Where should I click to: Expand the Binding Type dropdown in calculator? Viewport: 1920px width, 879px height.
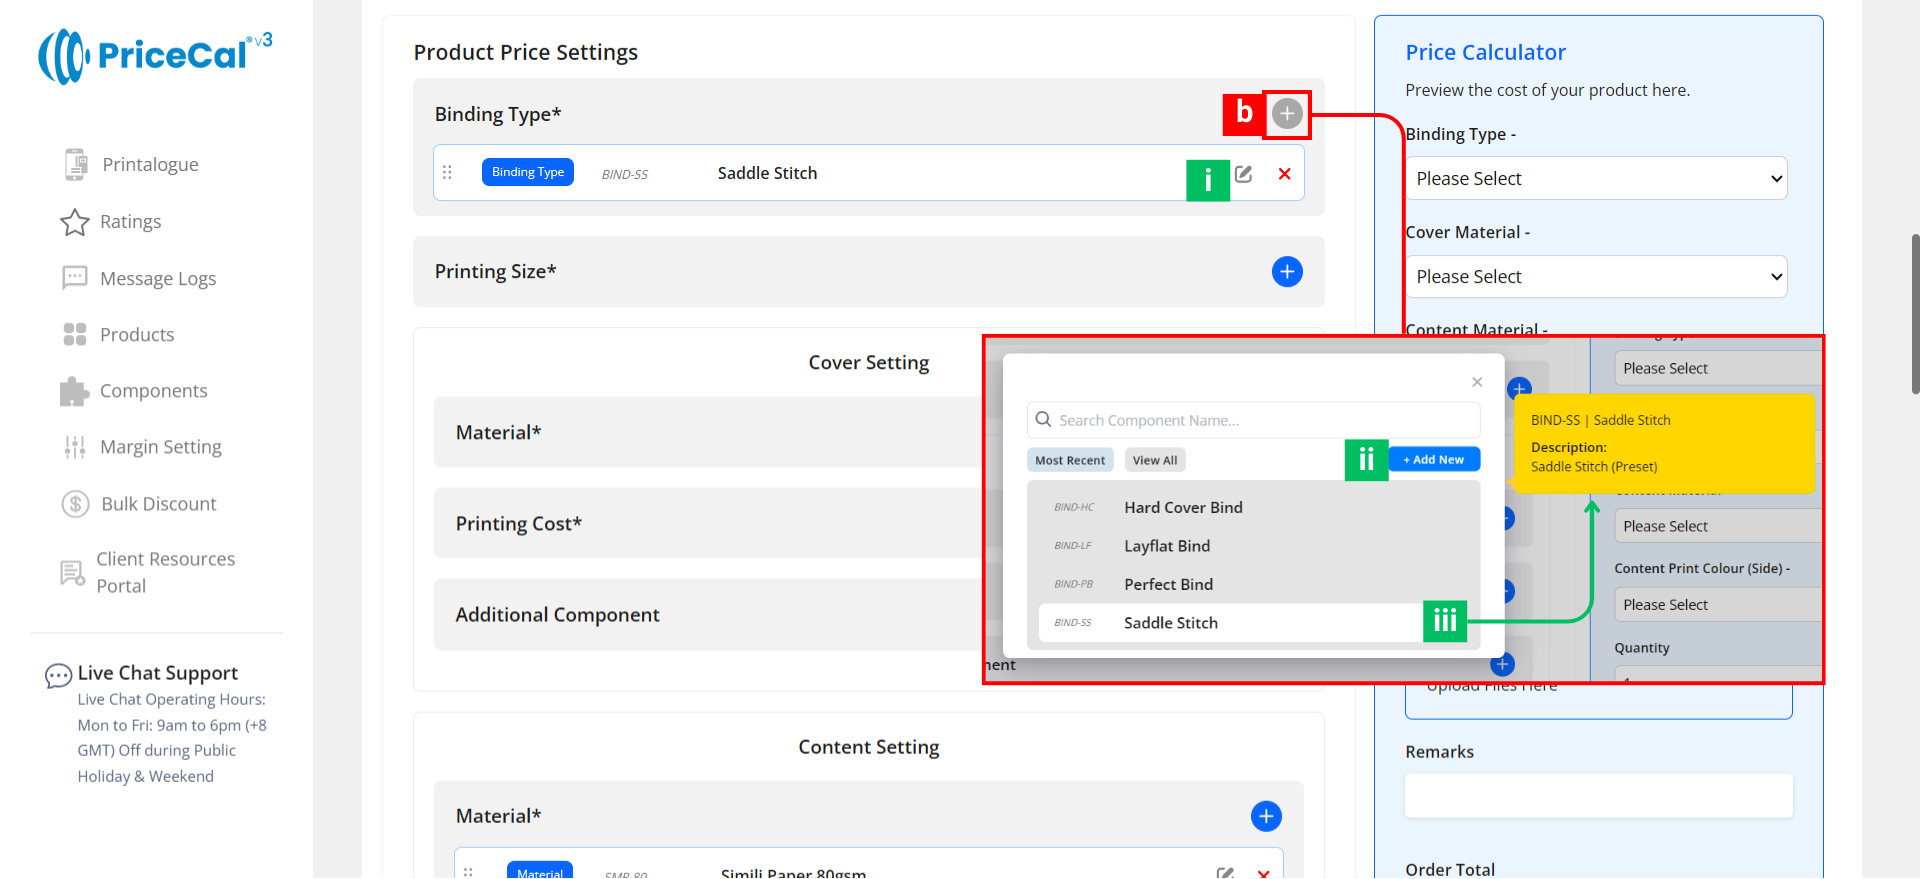click(x=1596, y=179)
